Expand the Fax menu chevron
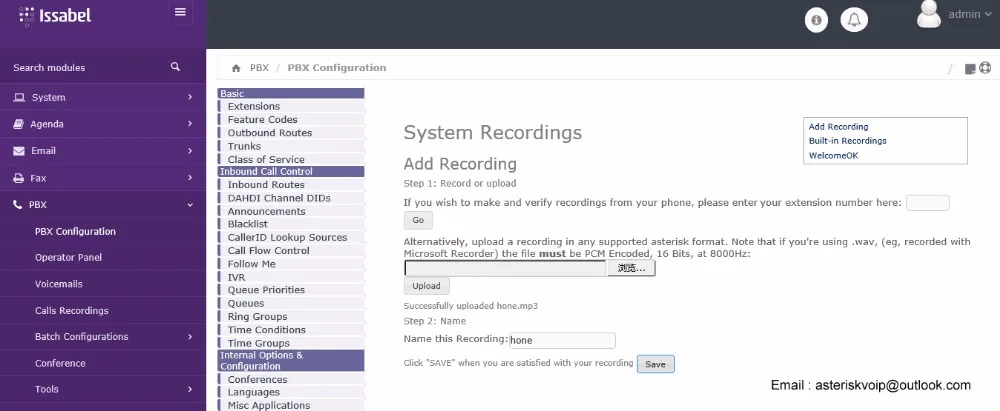The width and height of the screenshot is (1000, 411). tap(190, 177)
